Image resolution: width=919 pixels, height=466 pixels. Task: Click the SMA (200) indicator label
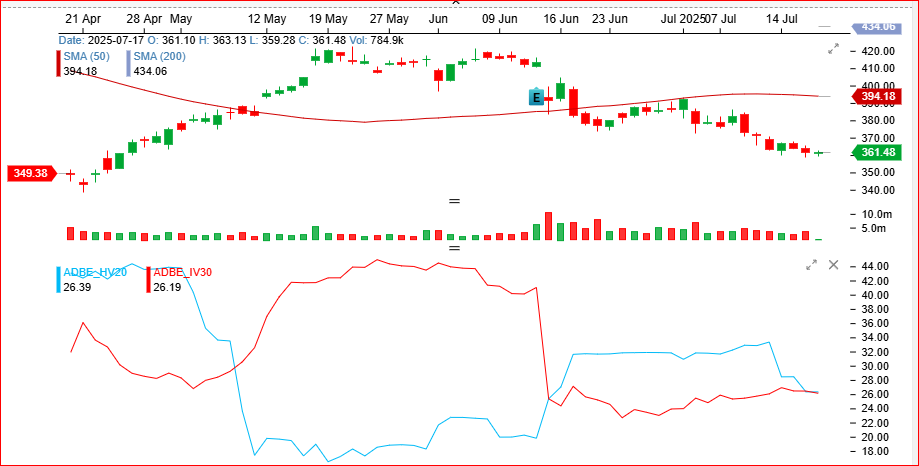click(x=159, y=57)
